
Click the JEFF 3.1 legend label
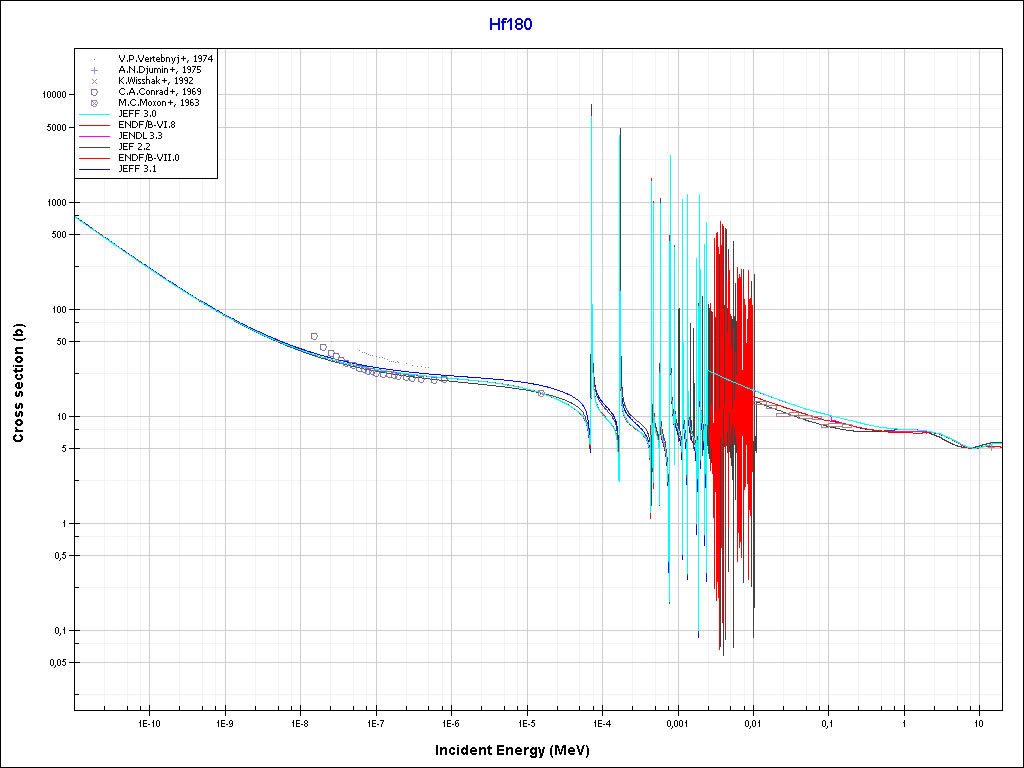click(137, 169)
